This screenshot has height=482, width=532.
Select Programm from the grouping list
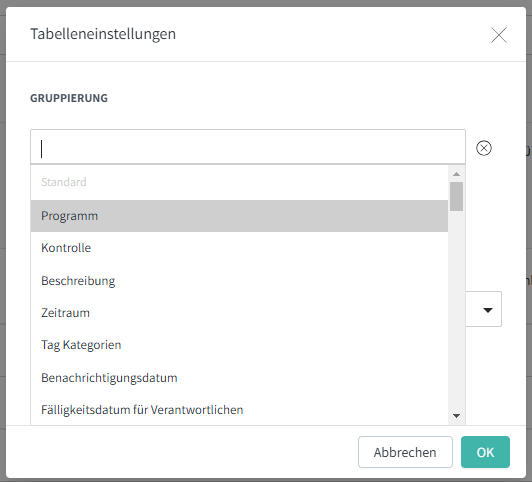pos(239,216)
